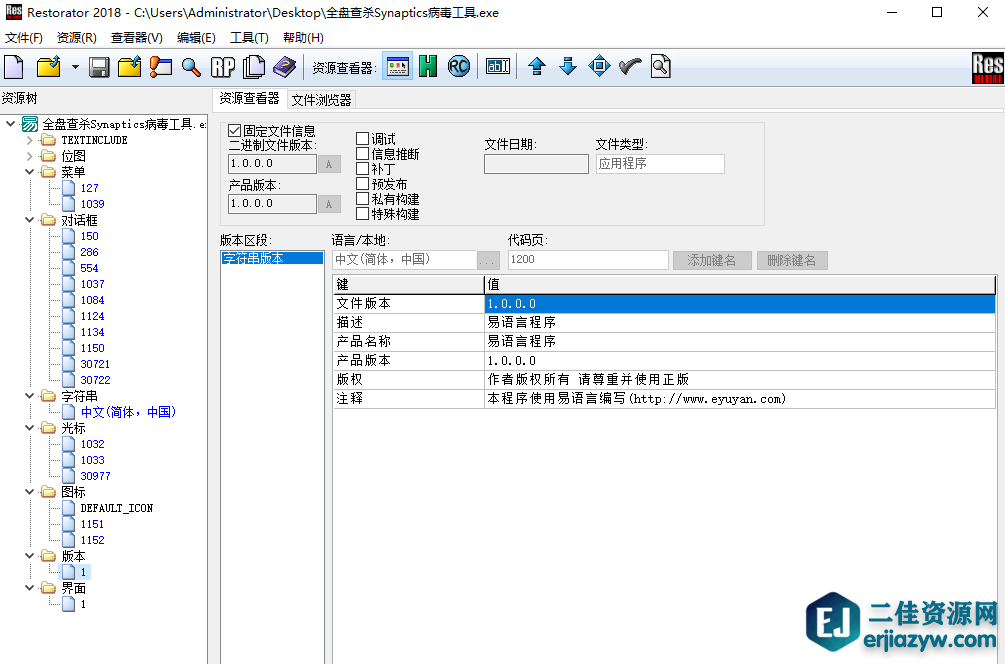Viewport: 1005px width, 664px height.
Task: Enable the 私有构建 checkbox
Action: coord(362,199)
